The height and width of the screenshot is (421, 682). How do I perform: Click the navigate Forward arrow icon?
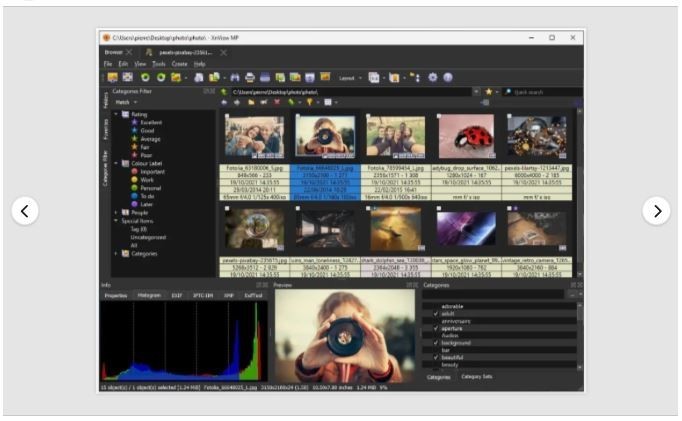[x=237, y=102]
